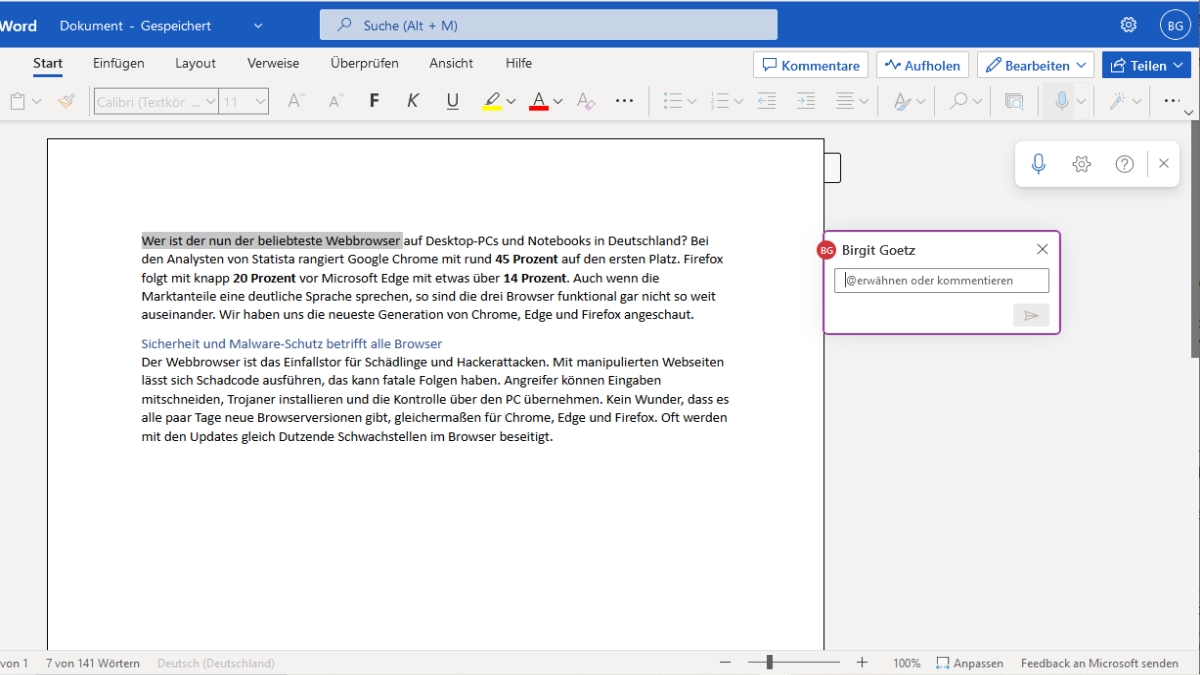Click the icon left of the Dictate microphone
The width and height of the screenshot is (1200, 675).
pyautogui.click(x=1014, y=101)
